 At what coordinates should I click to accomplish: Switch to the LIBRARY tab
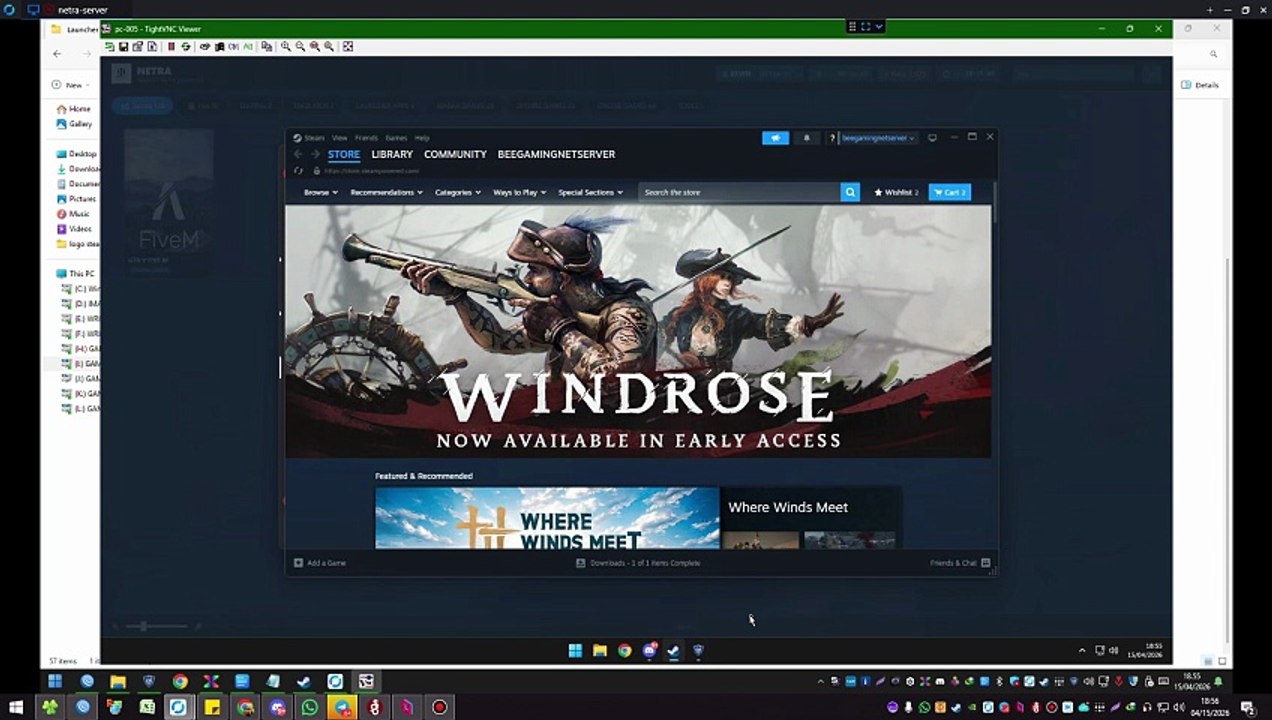(x=392, y=154)
